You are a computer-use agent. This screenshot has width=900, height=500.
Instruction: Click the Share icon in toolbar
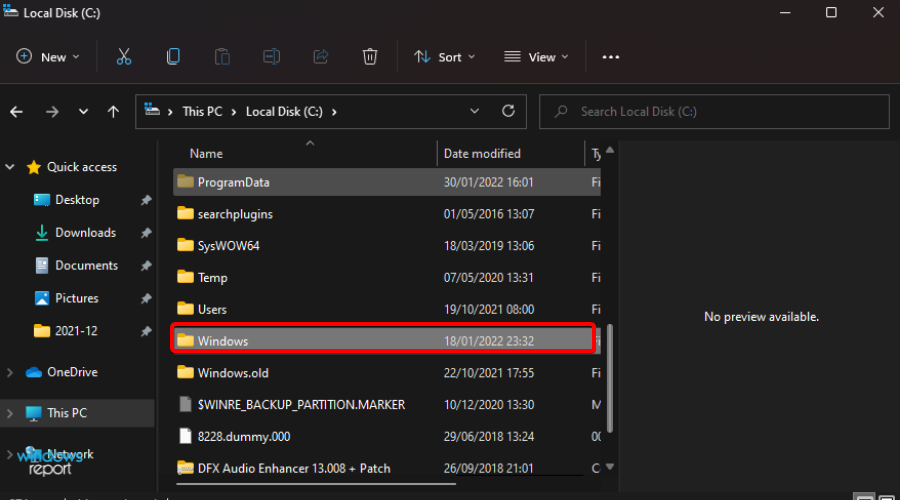click(321, 57)
